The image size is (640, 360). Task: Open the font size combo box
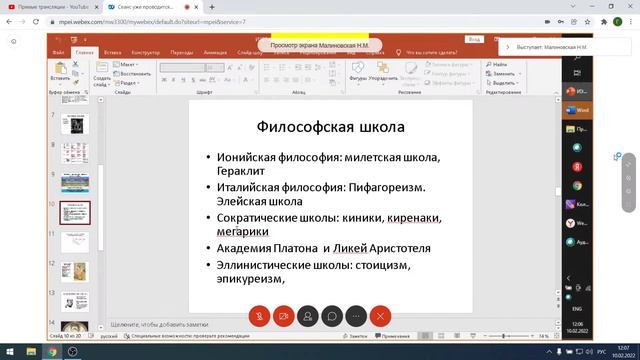click(215, 67)
